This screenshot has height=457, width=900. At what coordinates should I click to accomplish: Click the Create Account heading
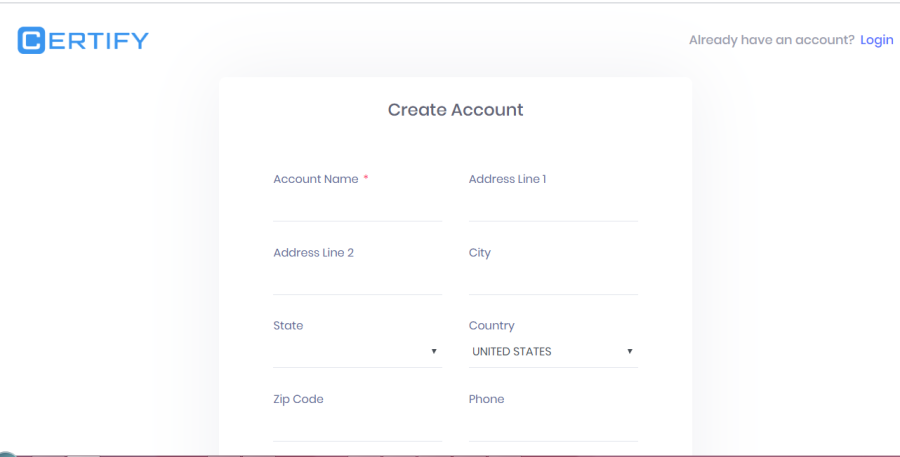(x=456, y=110)
